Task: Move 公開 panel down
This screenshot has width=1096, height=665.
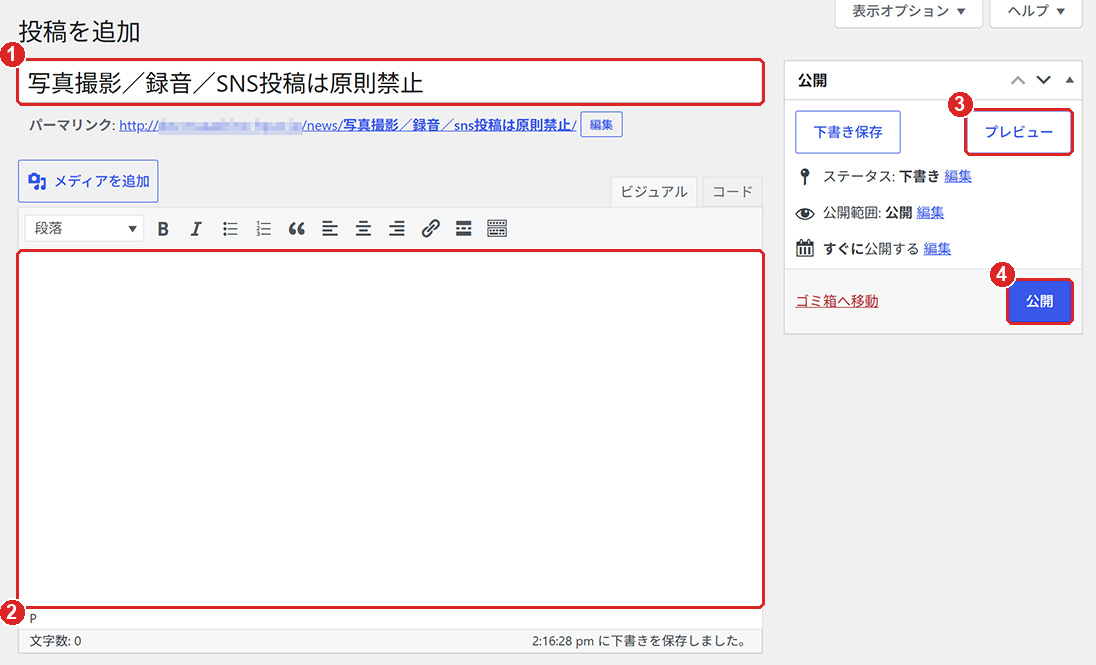Action: coord(1044,80)
